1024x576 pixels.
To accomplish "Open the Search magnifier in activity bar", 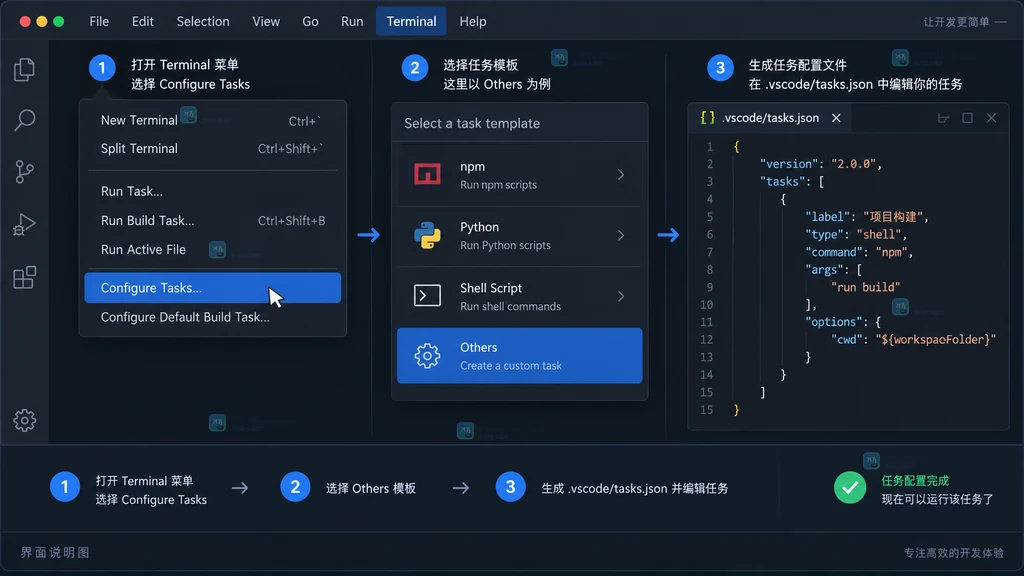I will [24, 120].
